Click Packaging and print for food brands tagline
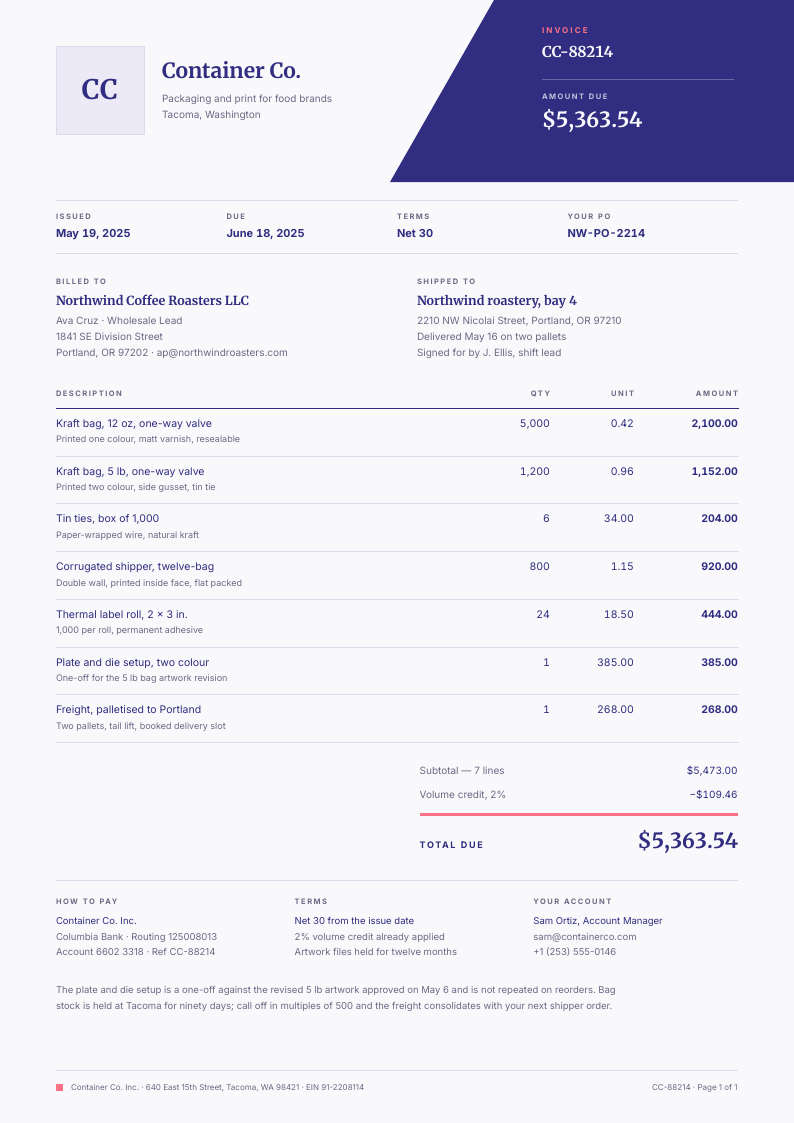794x1123 pixels. [247, 98]
